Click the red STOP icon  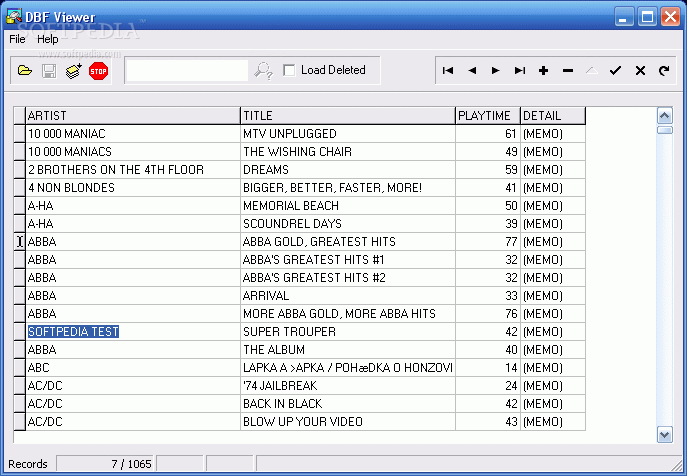point(98,71)
